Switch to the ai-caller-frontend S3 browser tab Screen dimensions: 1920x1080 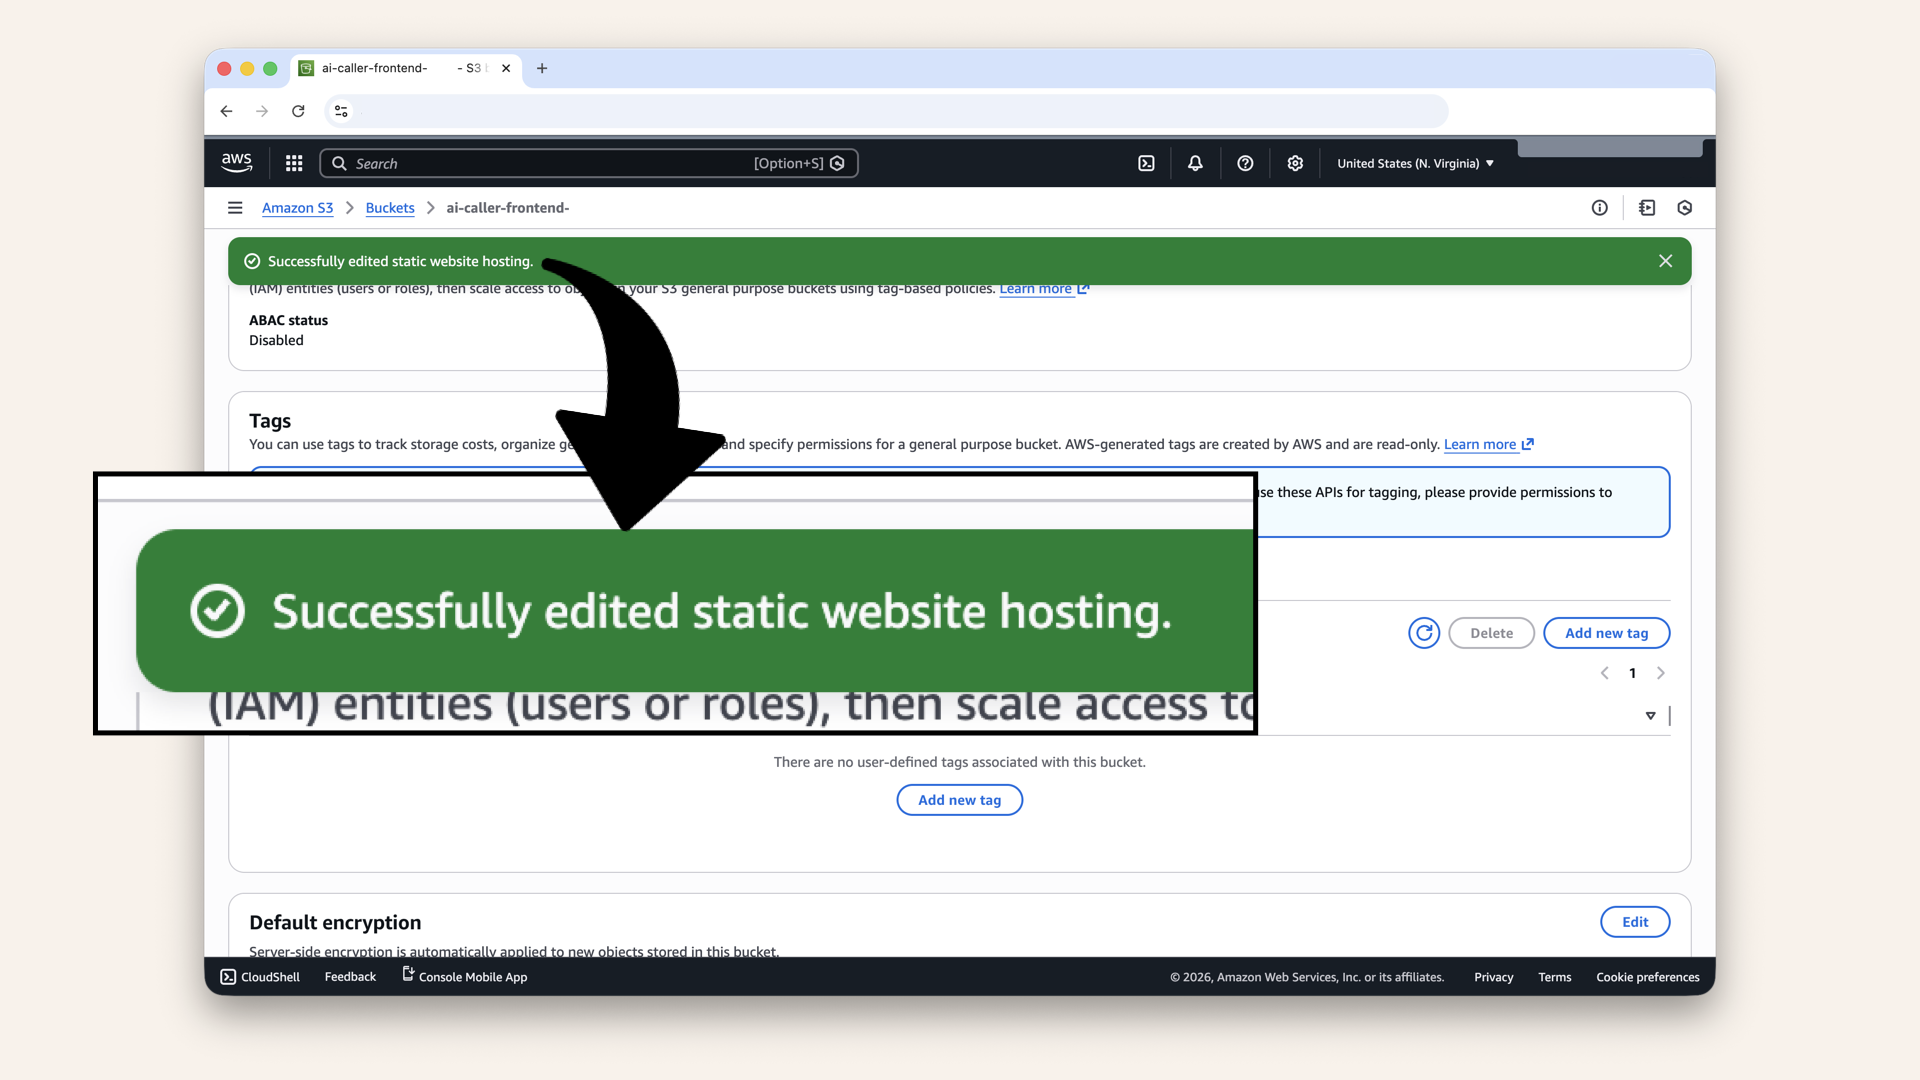tap(390, 68)
